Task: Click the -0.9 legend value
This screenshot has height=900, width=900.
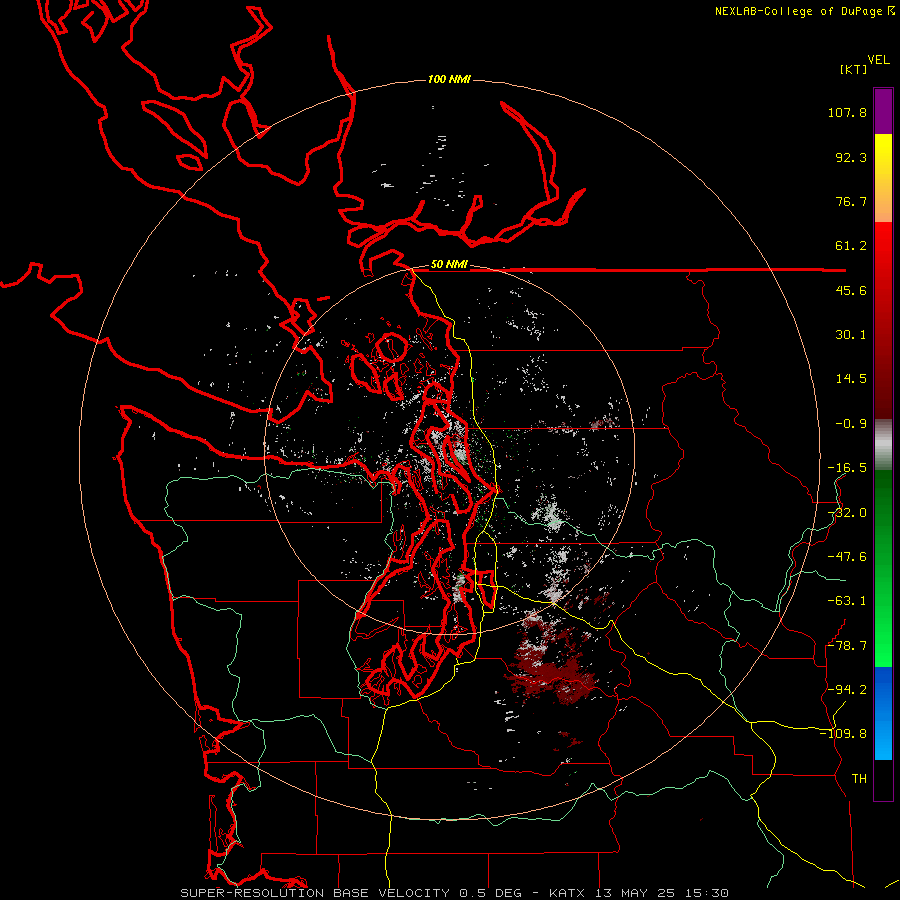Action: [x=851, y=424]
